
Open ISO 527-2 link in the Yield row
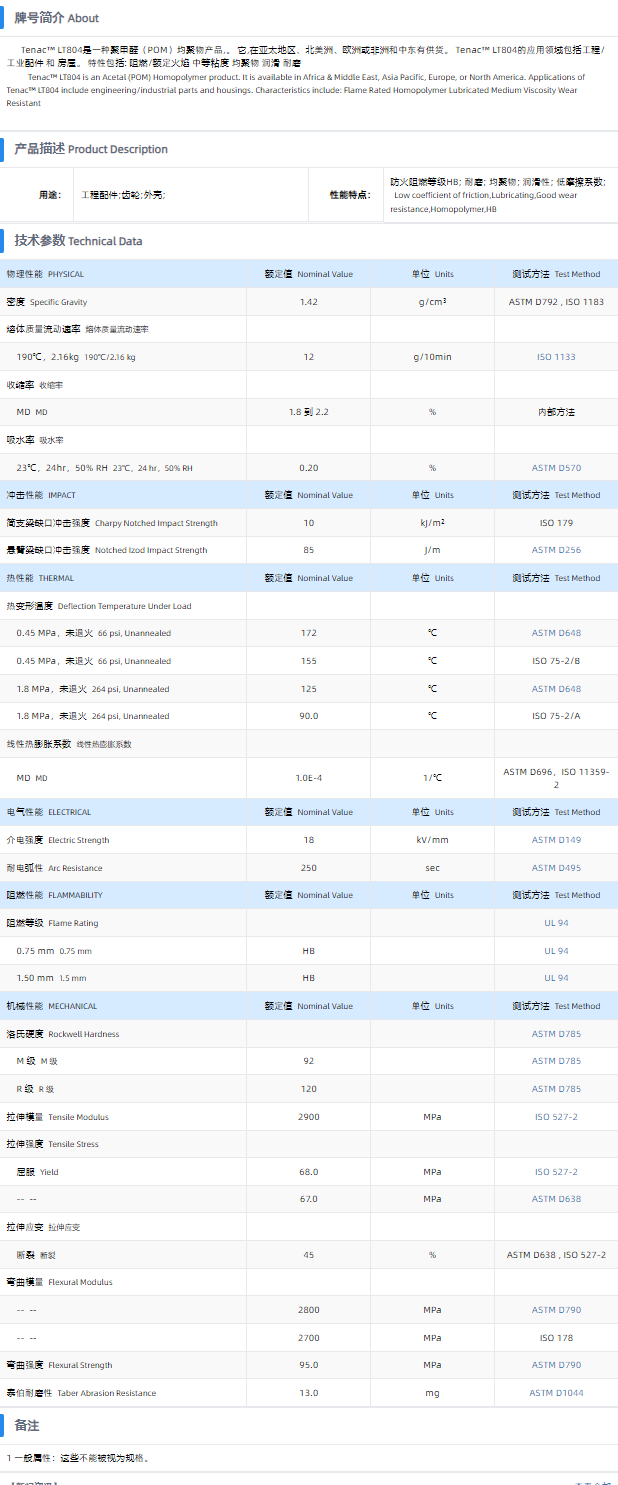556,1172
